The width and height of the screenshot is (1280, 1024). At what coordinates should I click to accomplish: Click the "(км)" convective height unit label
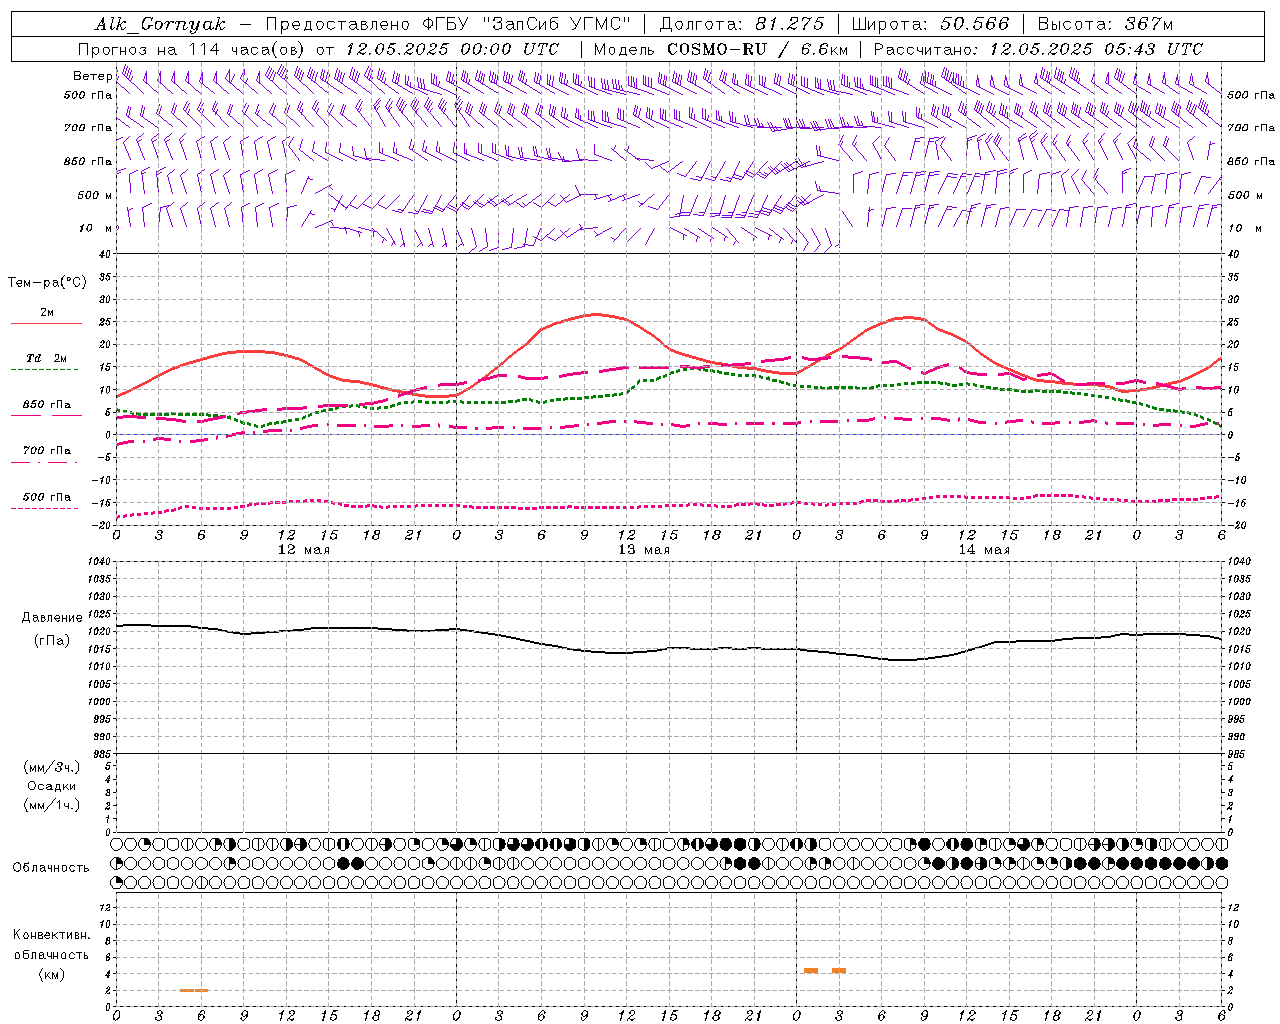pyautogui.click(x=52, y=974)
